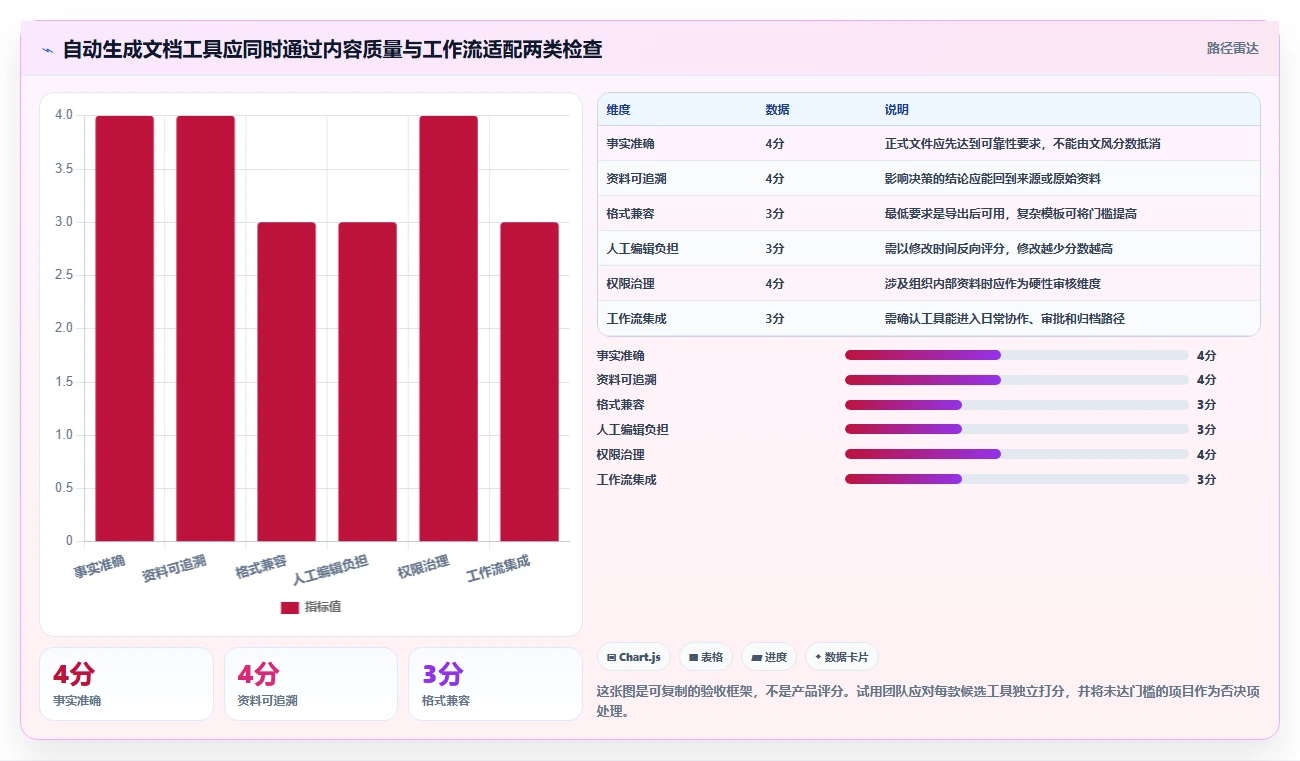Viewport: 1300px width, 761px height.
Task: Click the description '正式文件应先达到可靠性要求，不能由文风分数抵消'
Action: pos(1022,144)
